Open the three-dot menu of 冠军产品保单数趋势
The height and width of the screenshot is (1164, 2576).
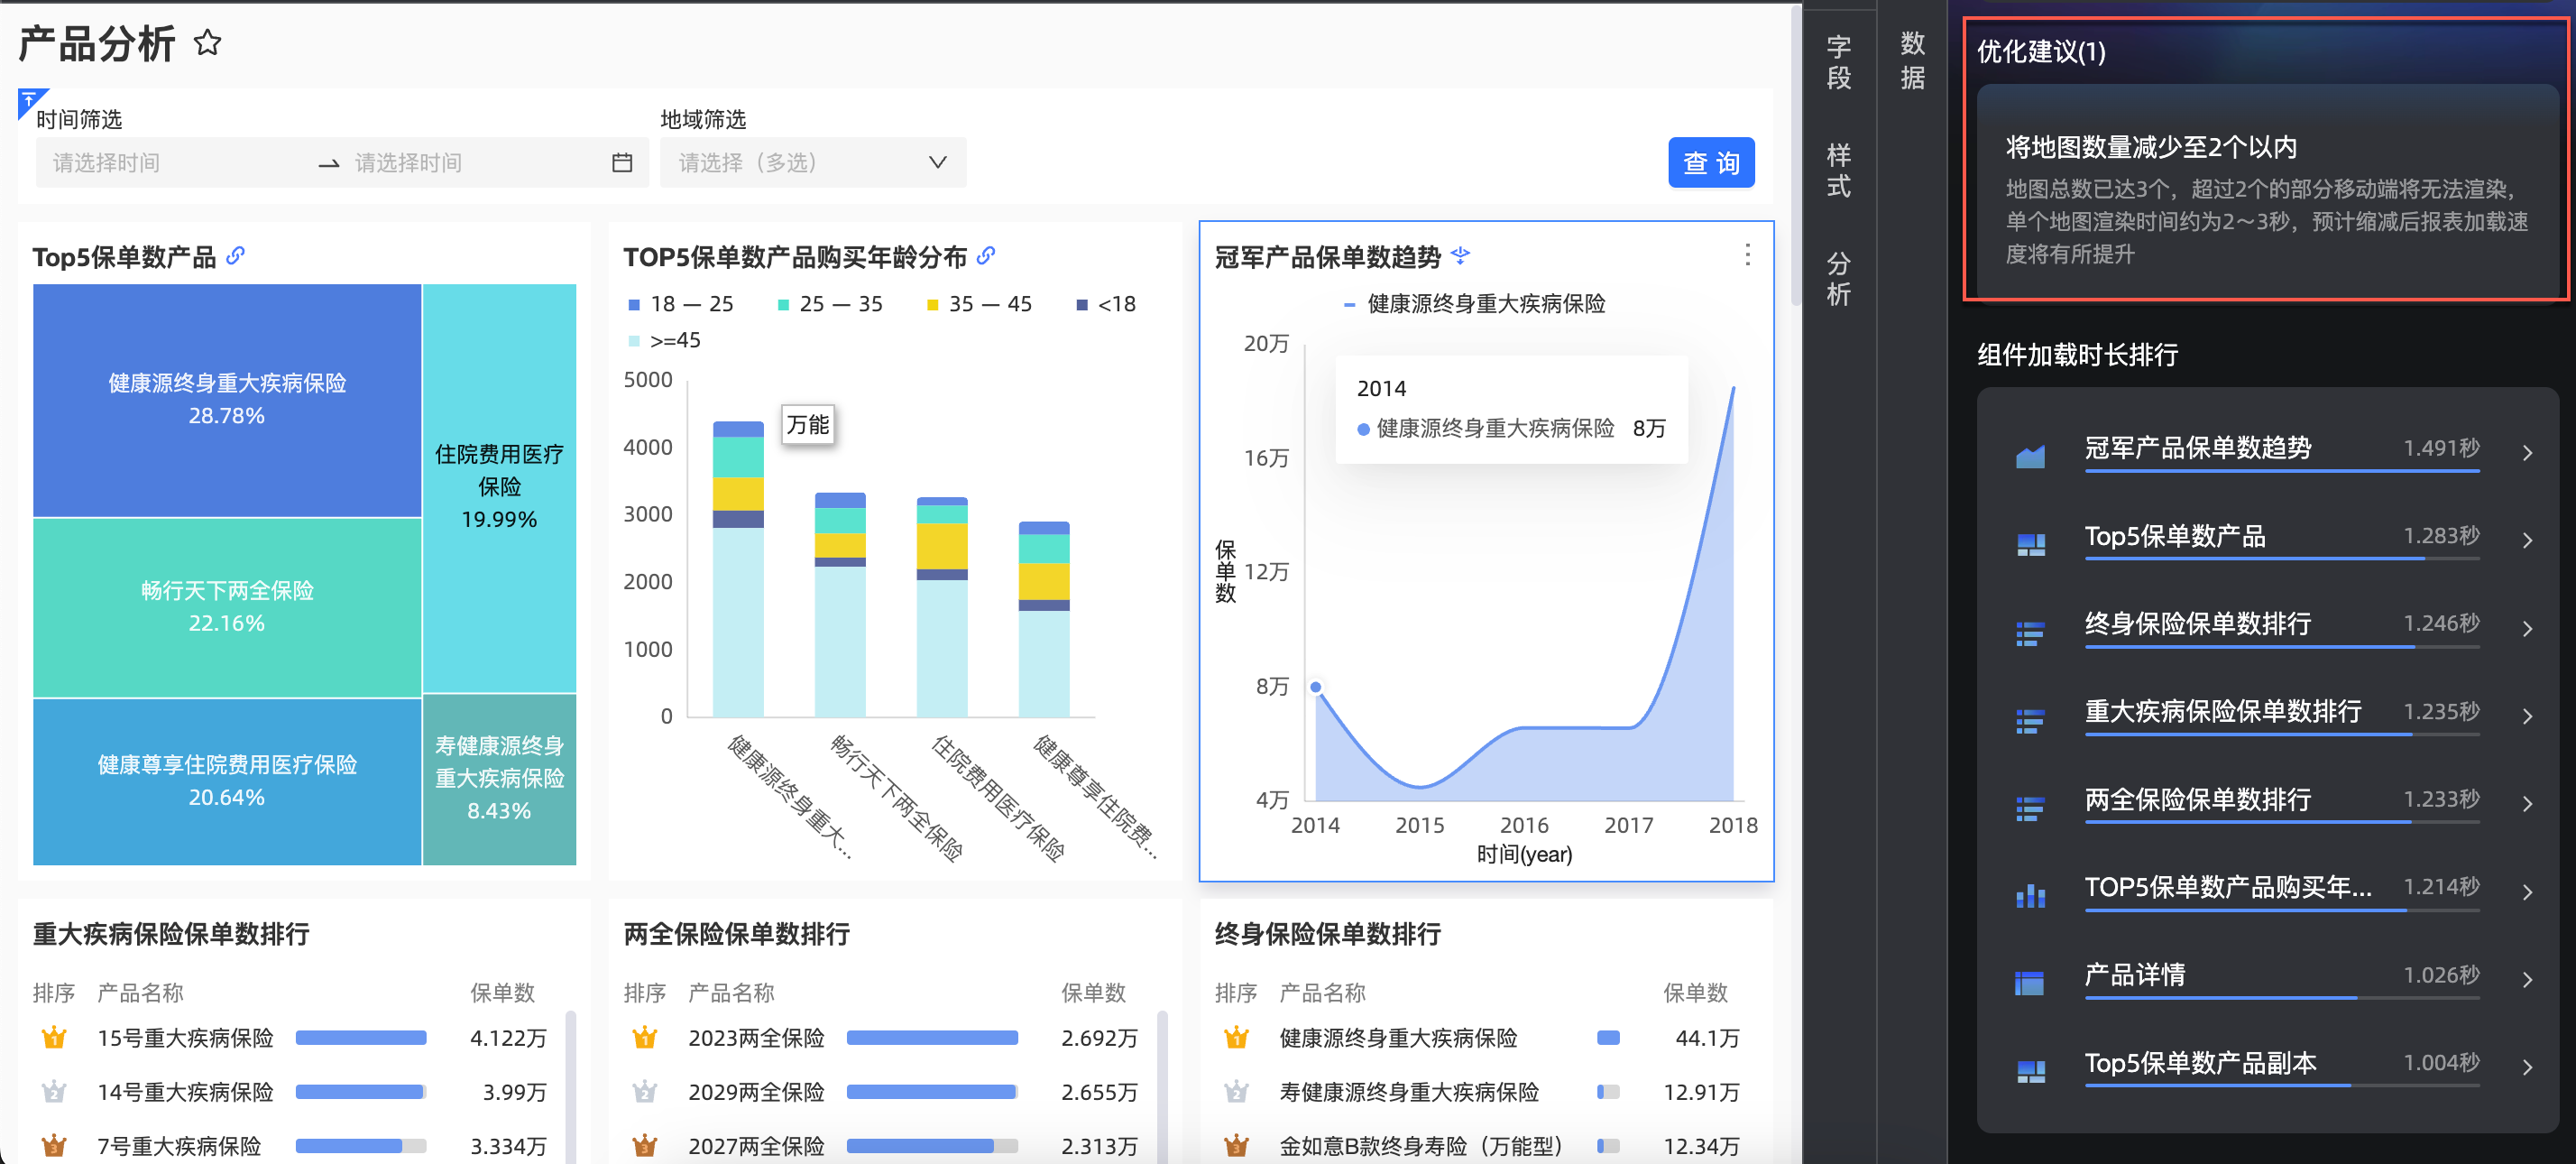(x=1747, y=255)
